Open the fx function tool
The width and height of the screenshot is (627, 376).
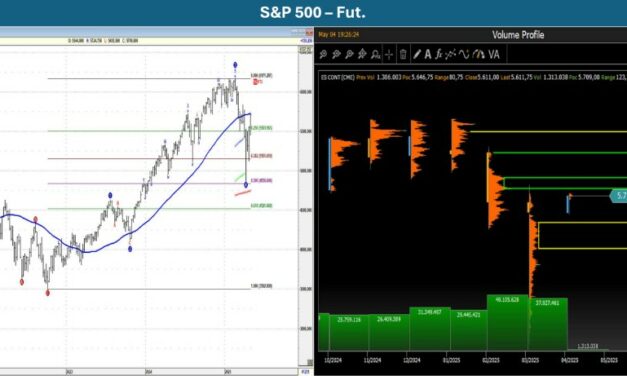pyautogui.click(x=439, y=54)
